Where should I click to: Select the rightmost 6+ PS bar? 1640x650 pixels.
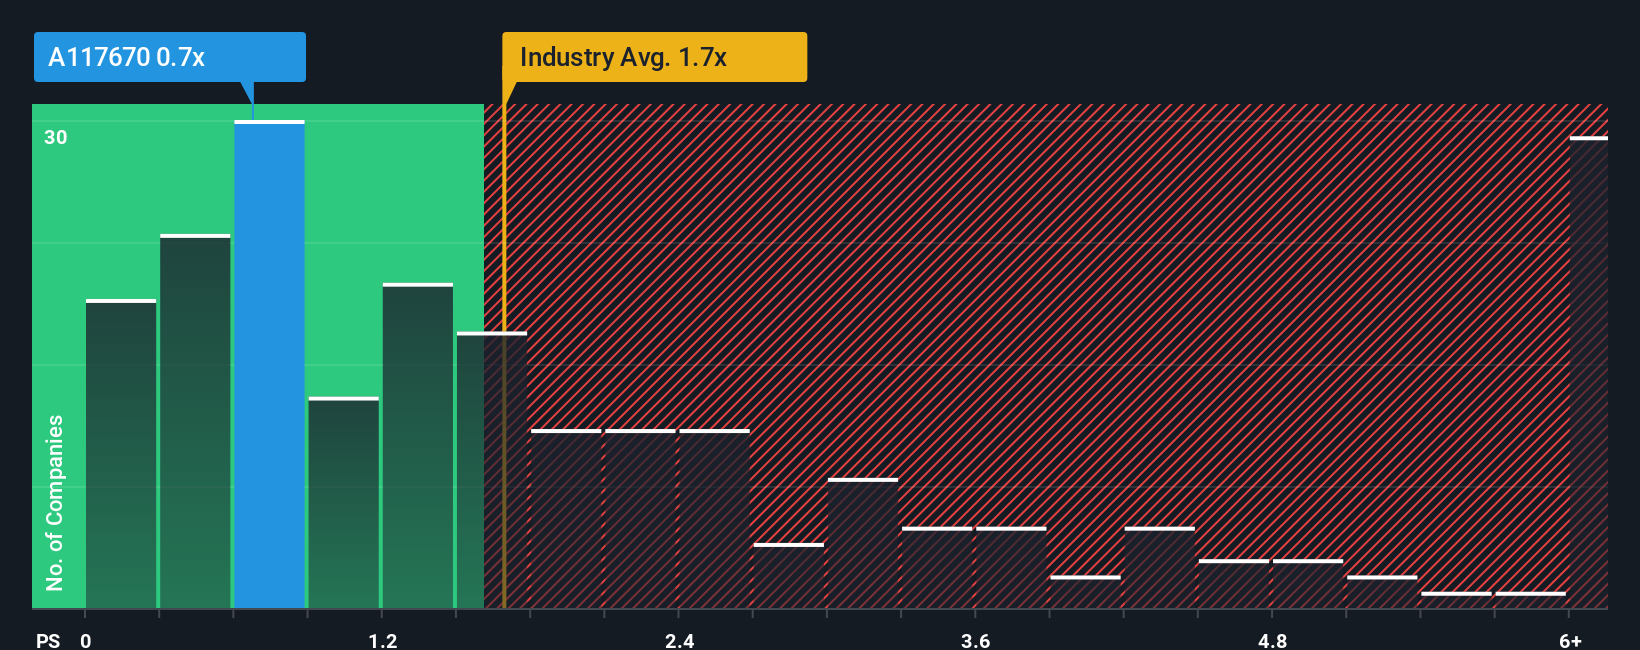pos(1588,372)
